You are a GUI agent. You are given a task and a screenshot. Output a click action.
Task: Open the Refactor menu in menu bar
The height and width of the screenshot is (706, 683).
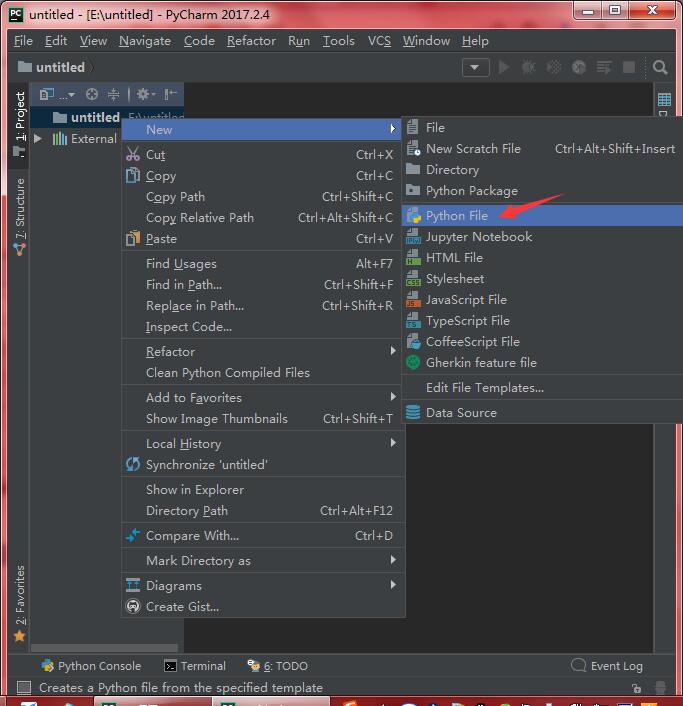(251, 41)
